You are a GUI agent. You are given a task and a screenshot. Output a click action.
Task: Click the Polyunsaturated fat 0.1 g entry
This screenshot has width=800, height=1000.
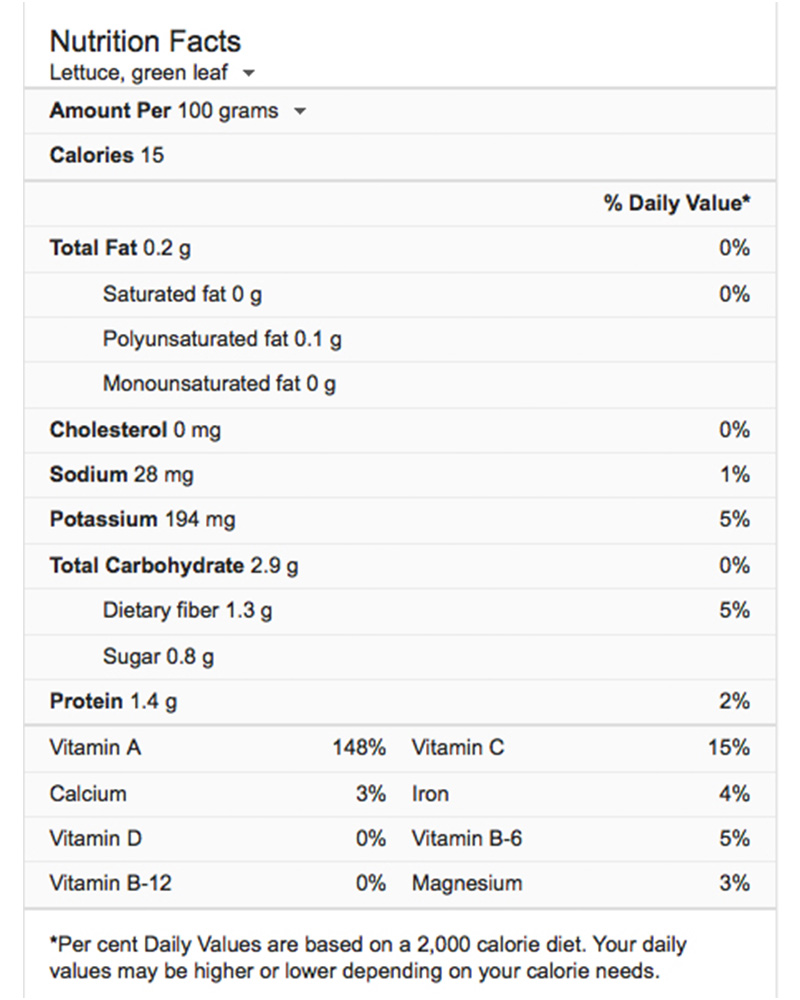click(x=222, y=339)
